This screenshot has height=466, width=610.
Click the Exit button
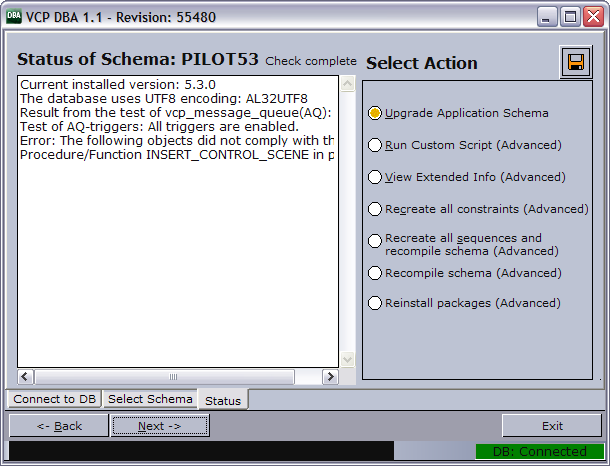pos(552,426)
